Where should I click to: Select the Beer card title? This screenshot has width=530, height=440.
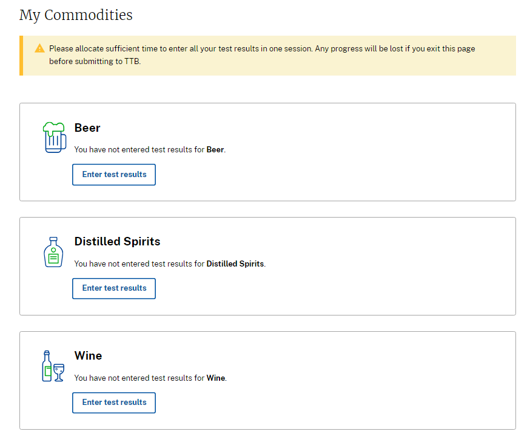tap(87, 128)
